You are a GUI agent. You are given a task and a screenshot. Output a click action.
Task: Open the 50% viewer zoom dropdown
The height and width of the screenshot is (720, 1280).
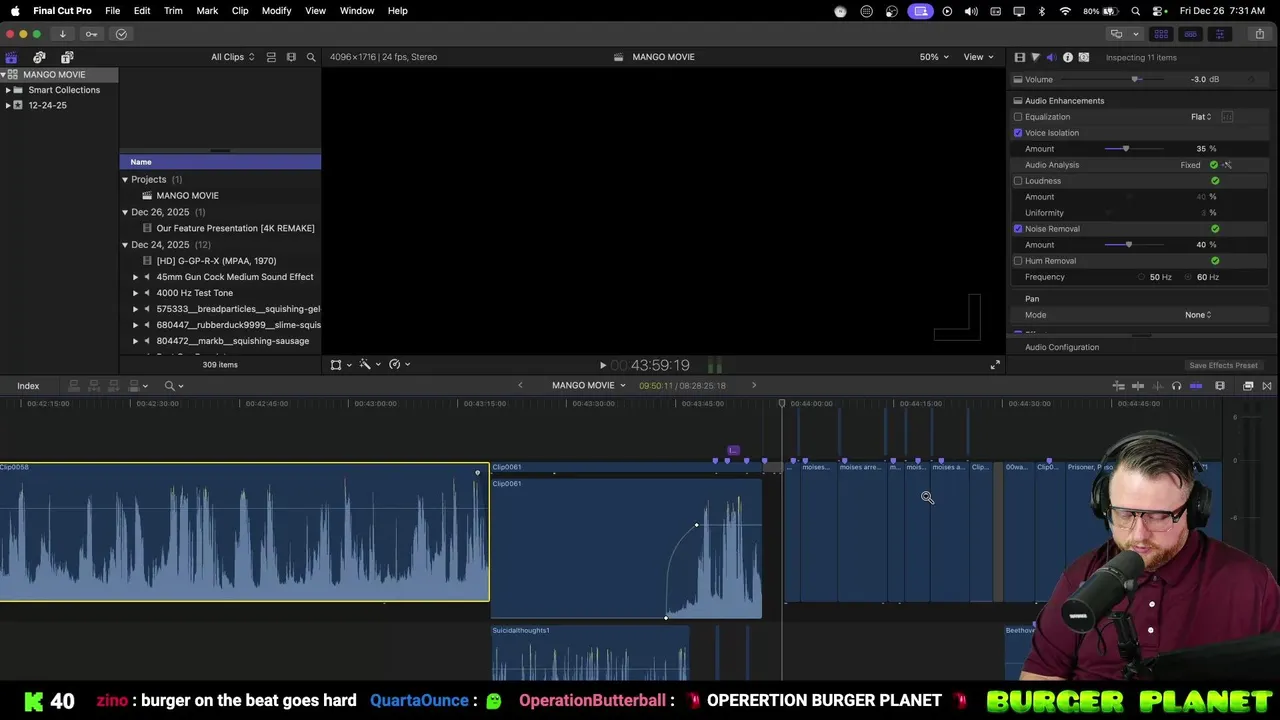point(933,57)
